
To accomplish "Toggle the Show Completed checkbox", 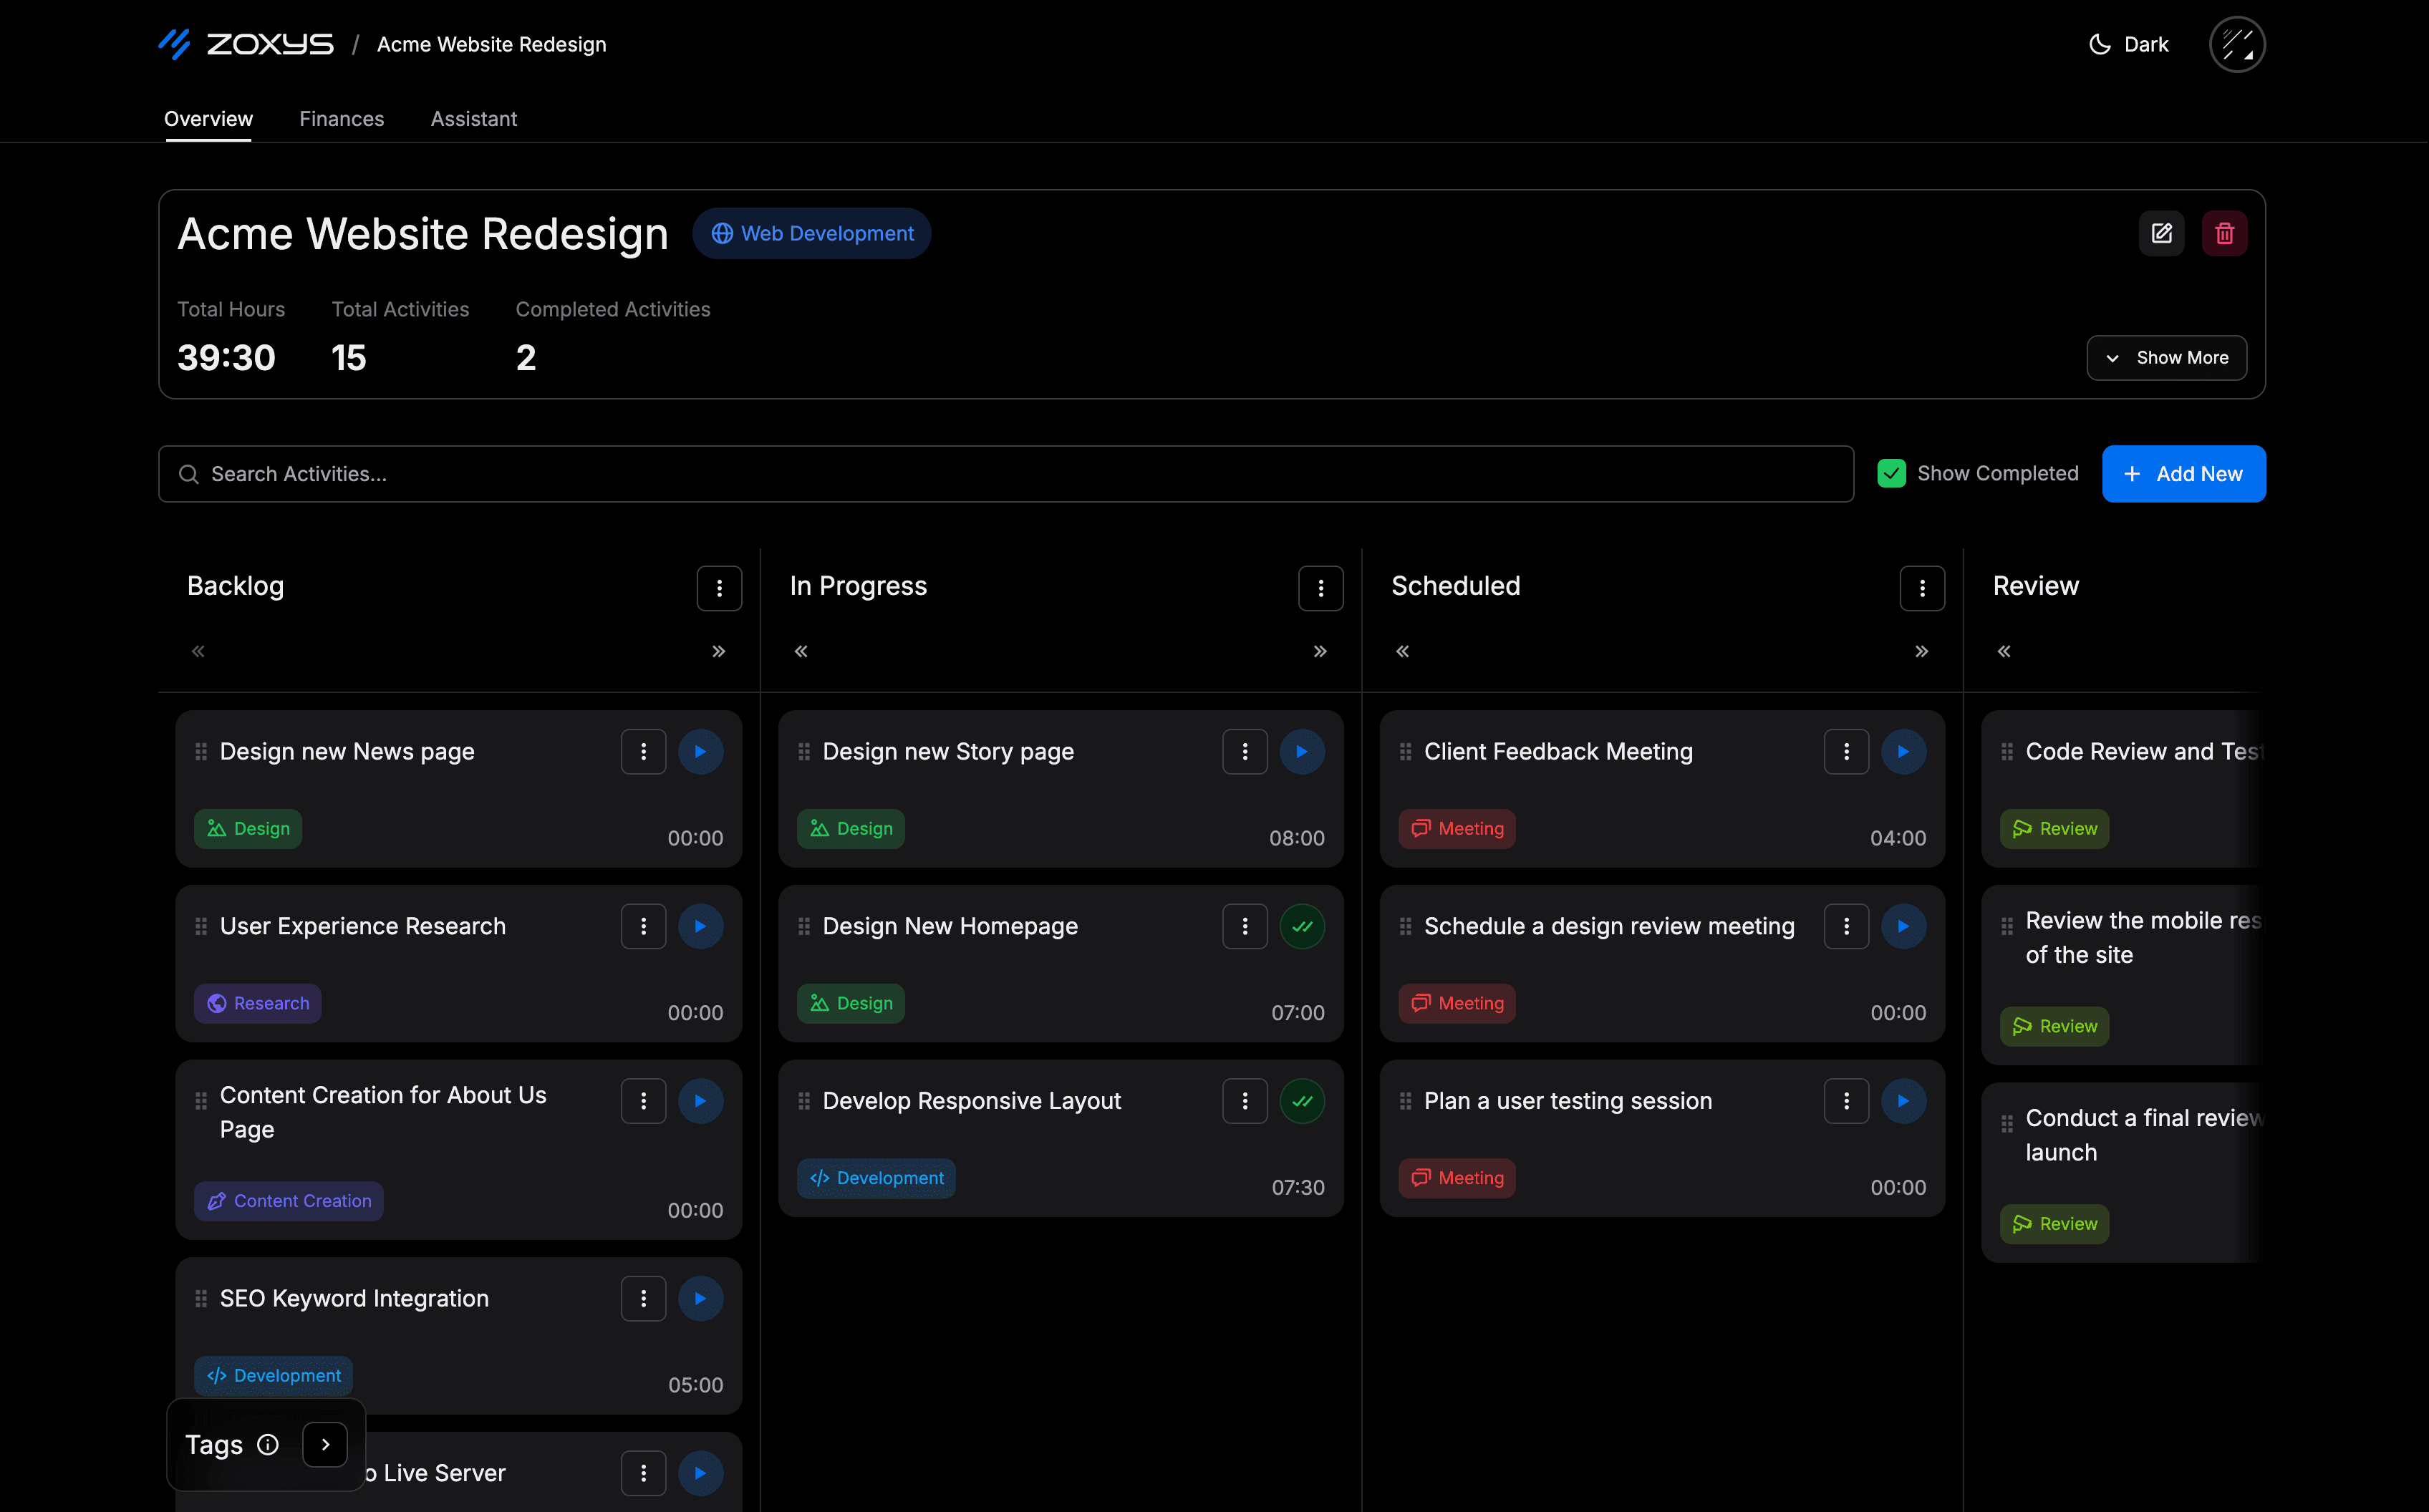I will coord(1891,473).
